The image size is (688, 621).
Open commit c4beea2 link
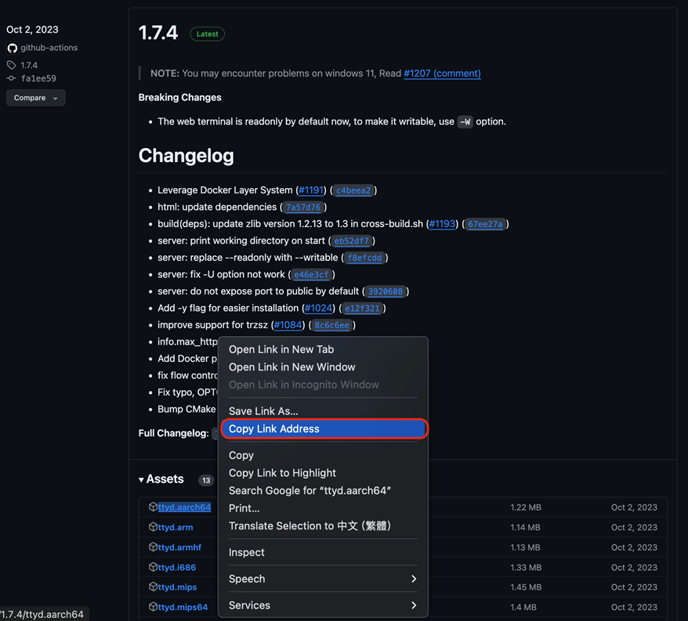pyautogui.click(x=353, y=190)
